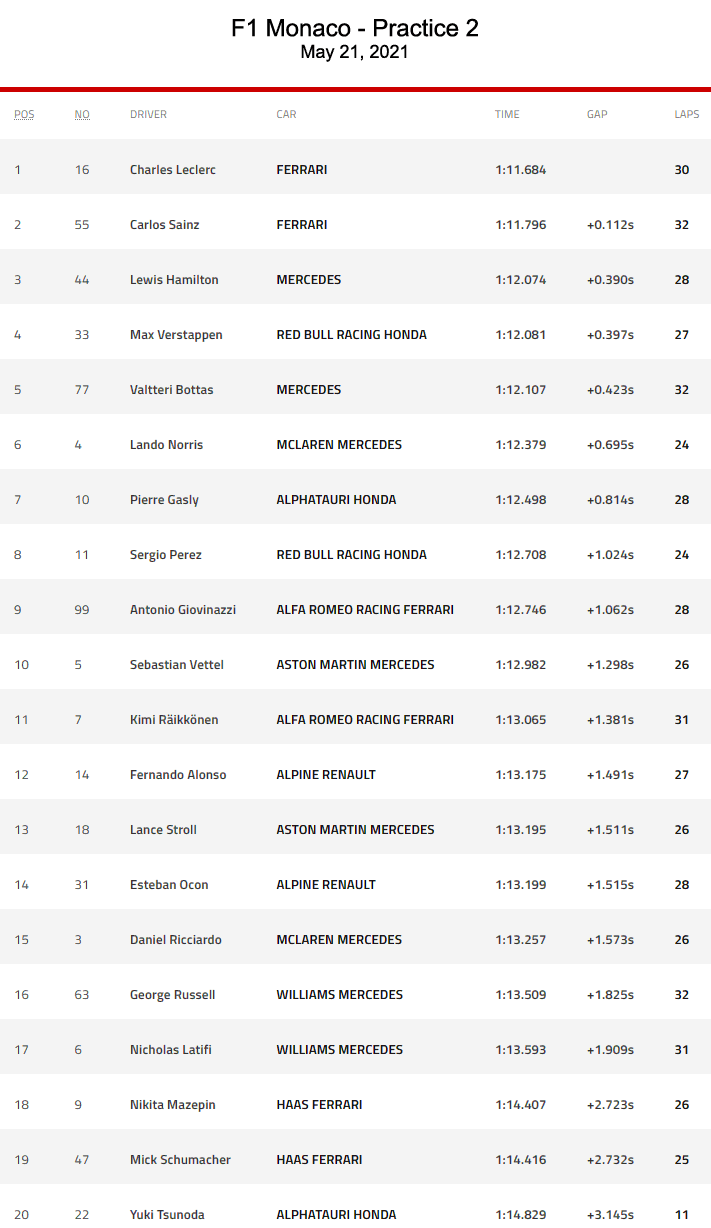Select Lewis Hamilton in the results
This screenshot has height=1228, width=711.
pos(174,280)
